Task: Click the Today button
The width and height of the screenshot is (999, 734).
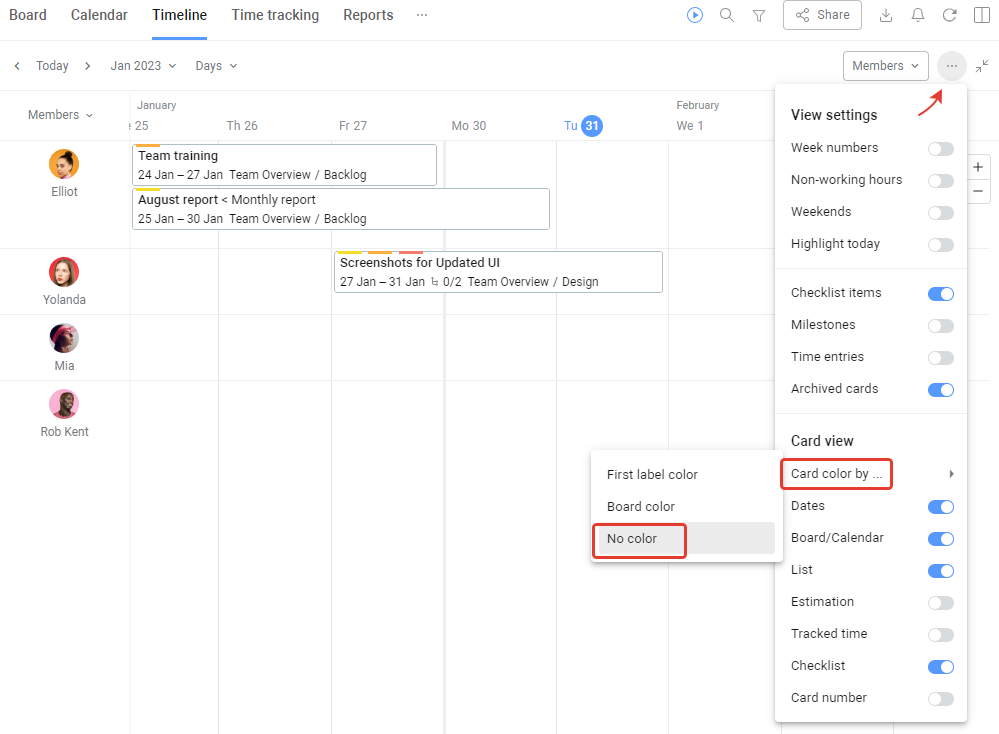Action: pos(52,66)
